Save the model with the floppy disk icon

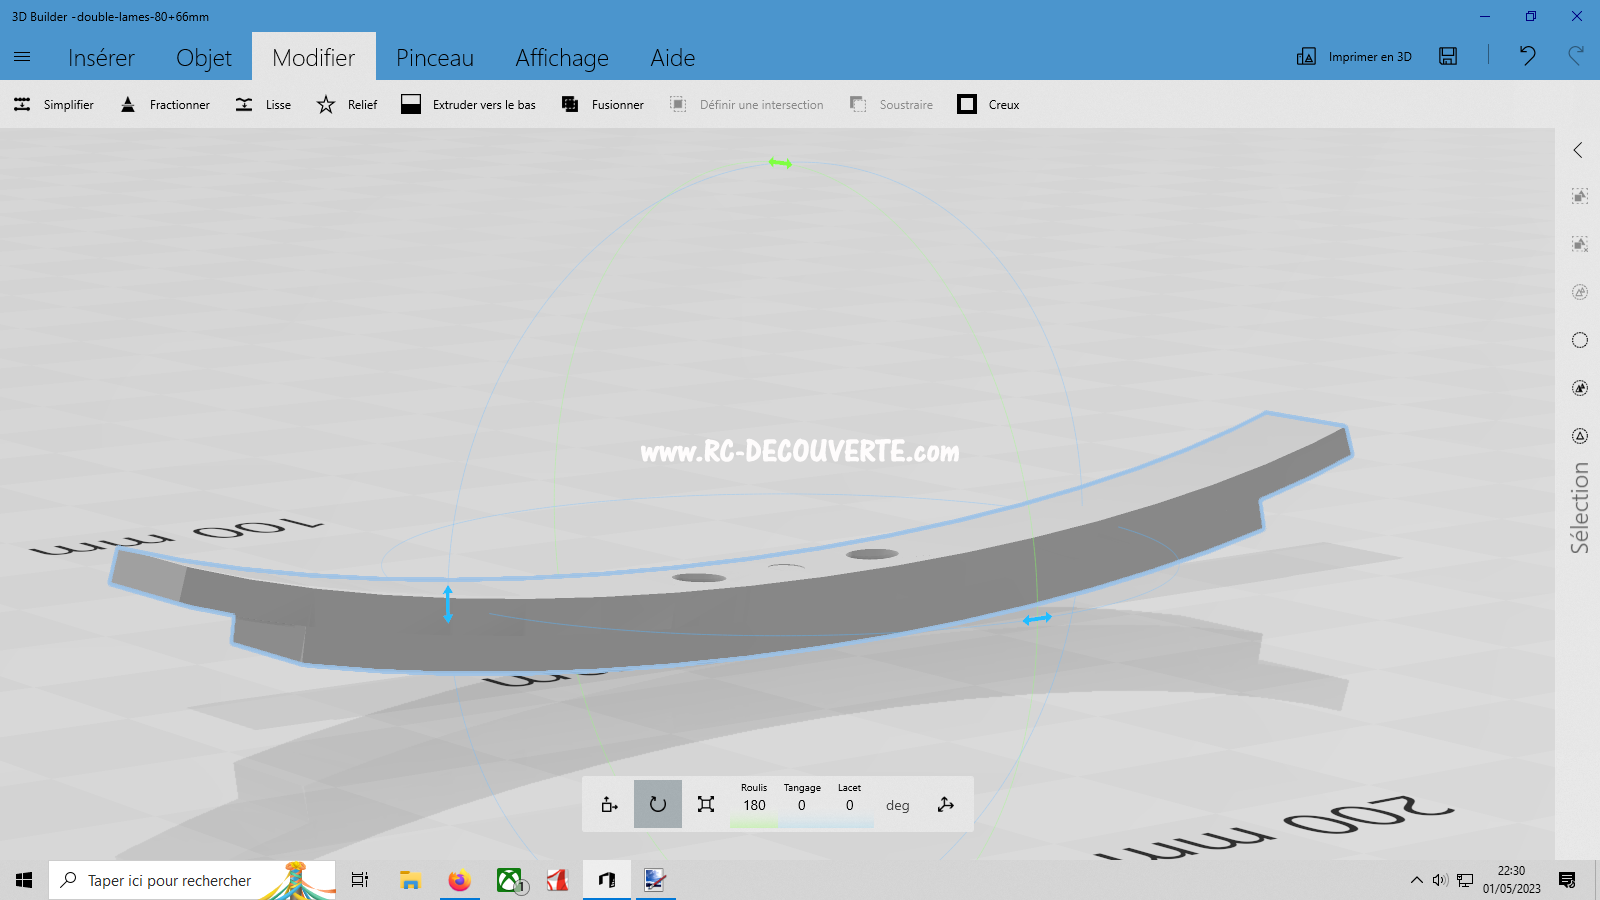tap(1448, 56)
